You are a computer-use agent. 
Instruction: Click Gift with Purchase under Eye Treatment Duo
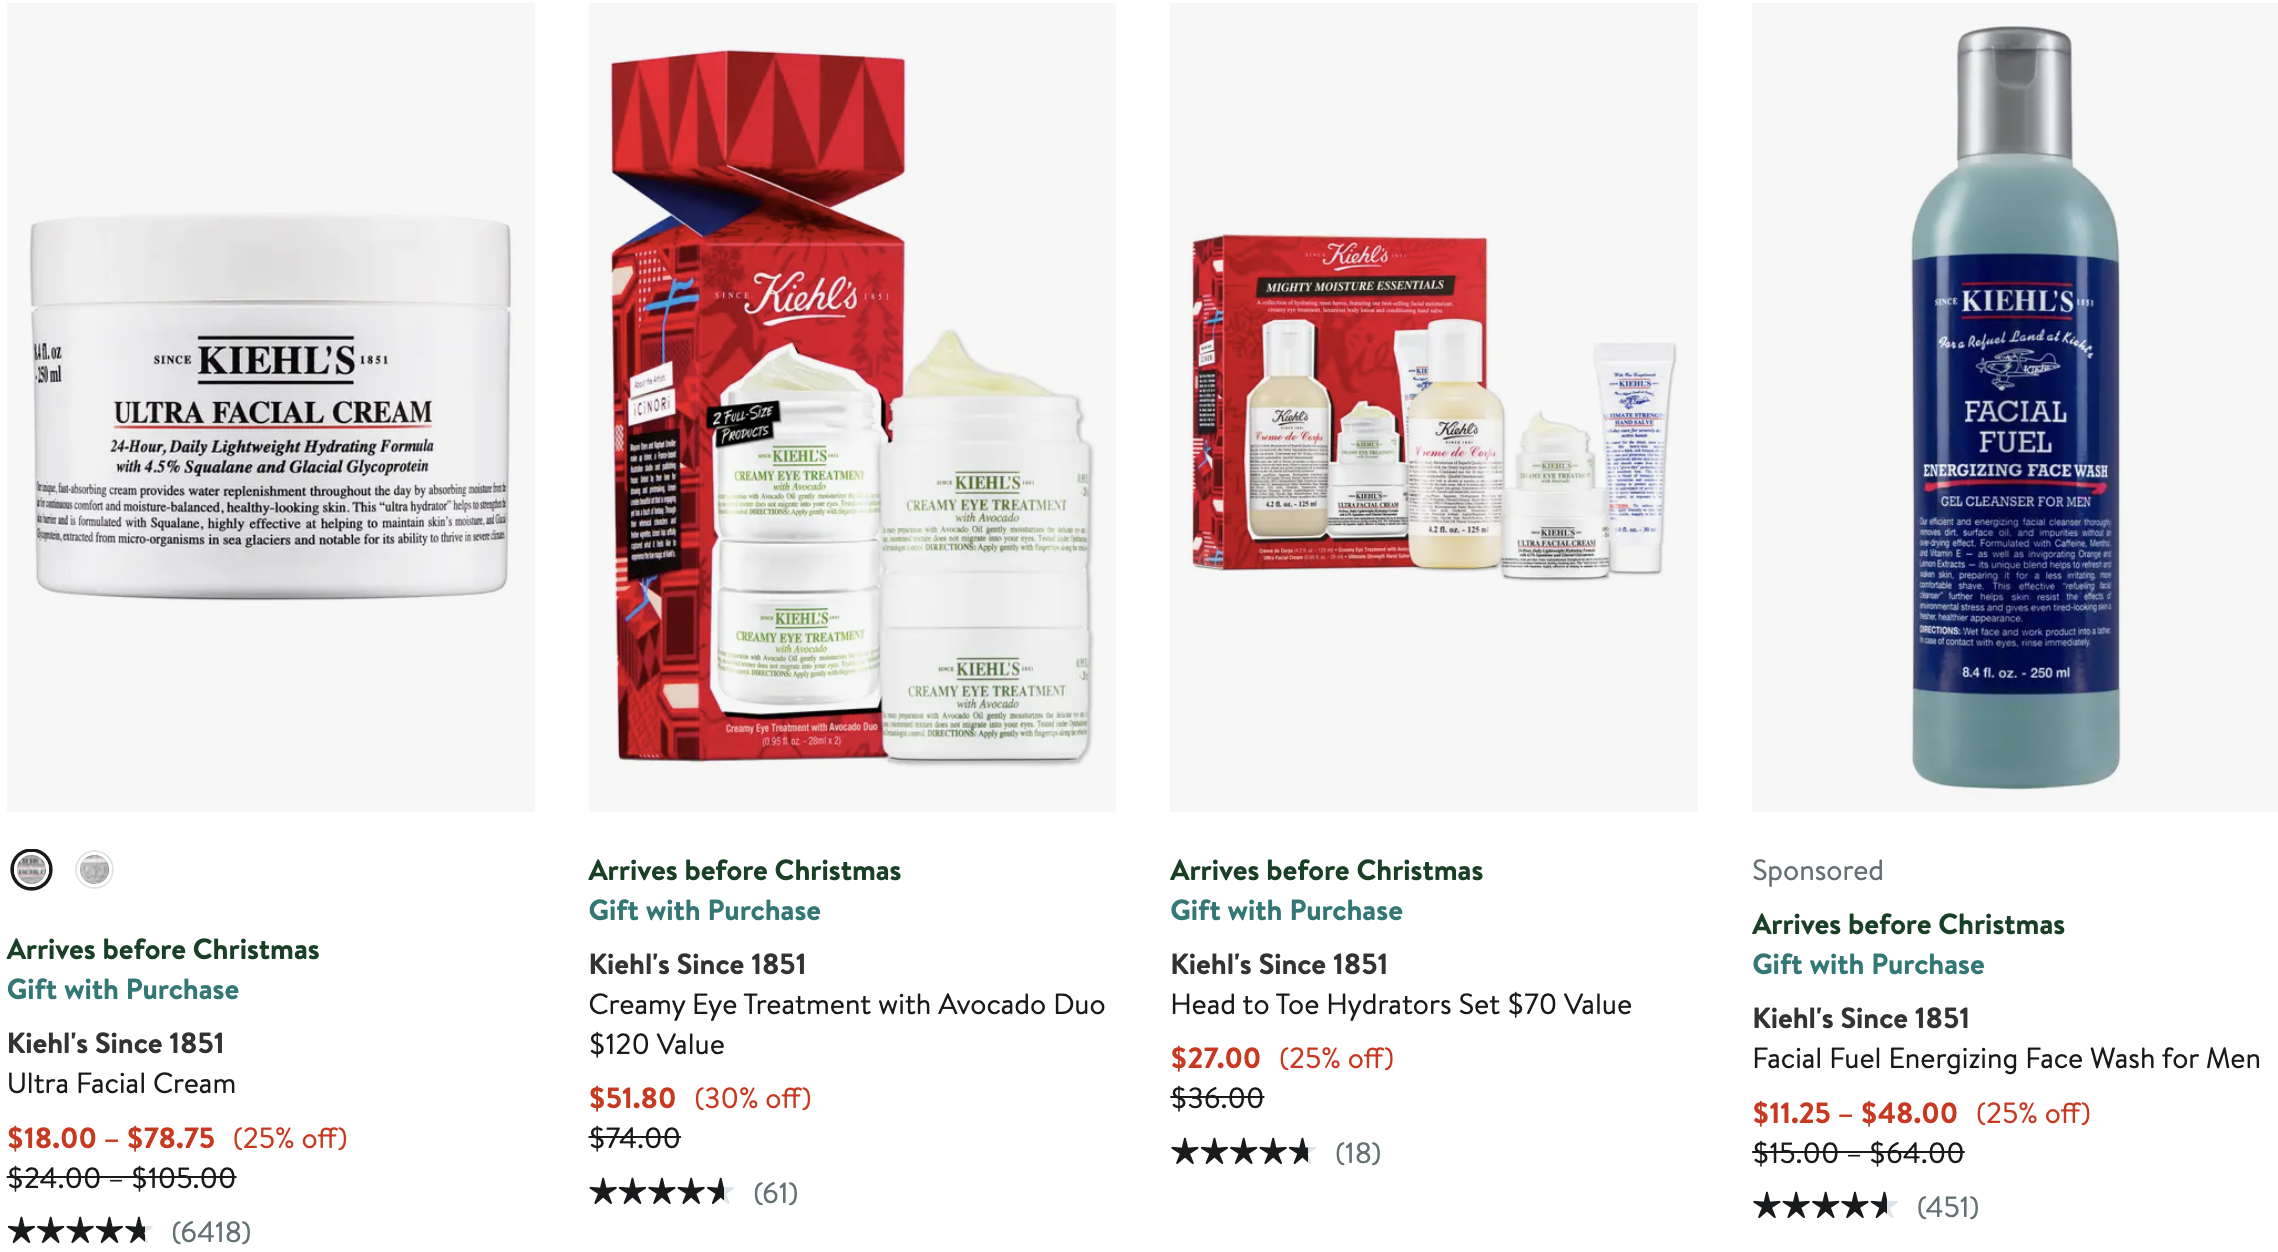[705, 910]
